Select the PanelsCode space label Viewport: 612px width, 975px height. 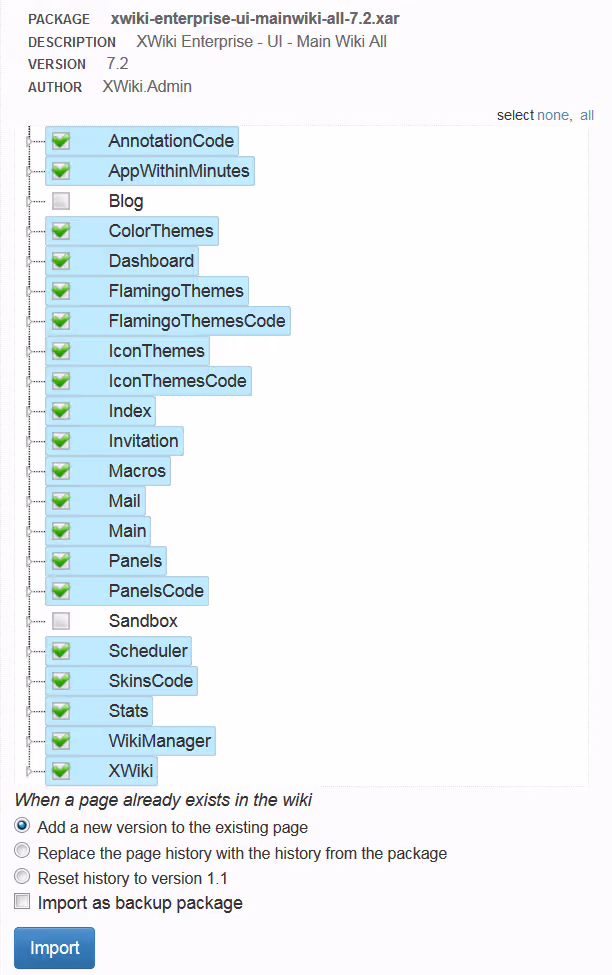click(x=156, y=591)
